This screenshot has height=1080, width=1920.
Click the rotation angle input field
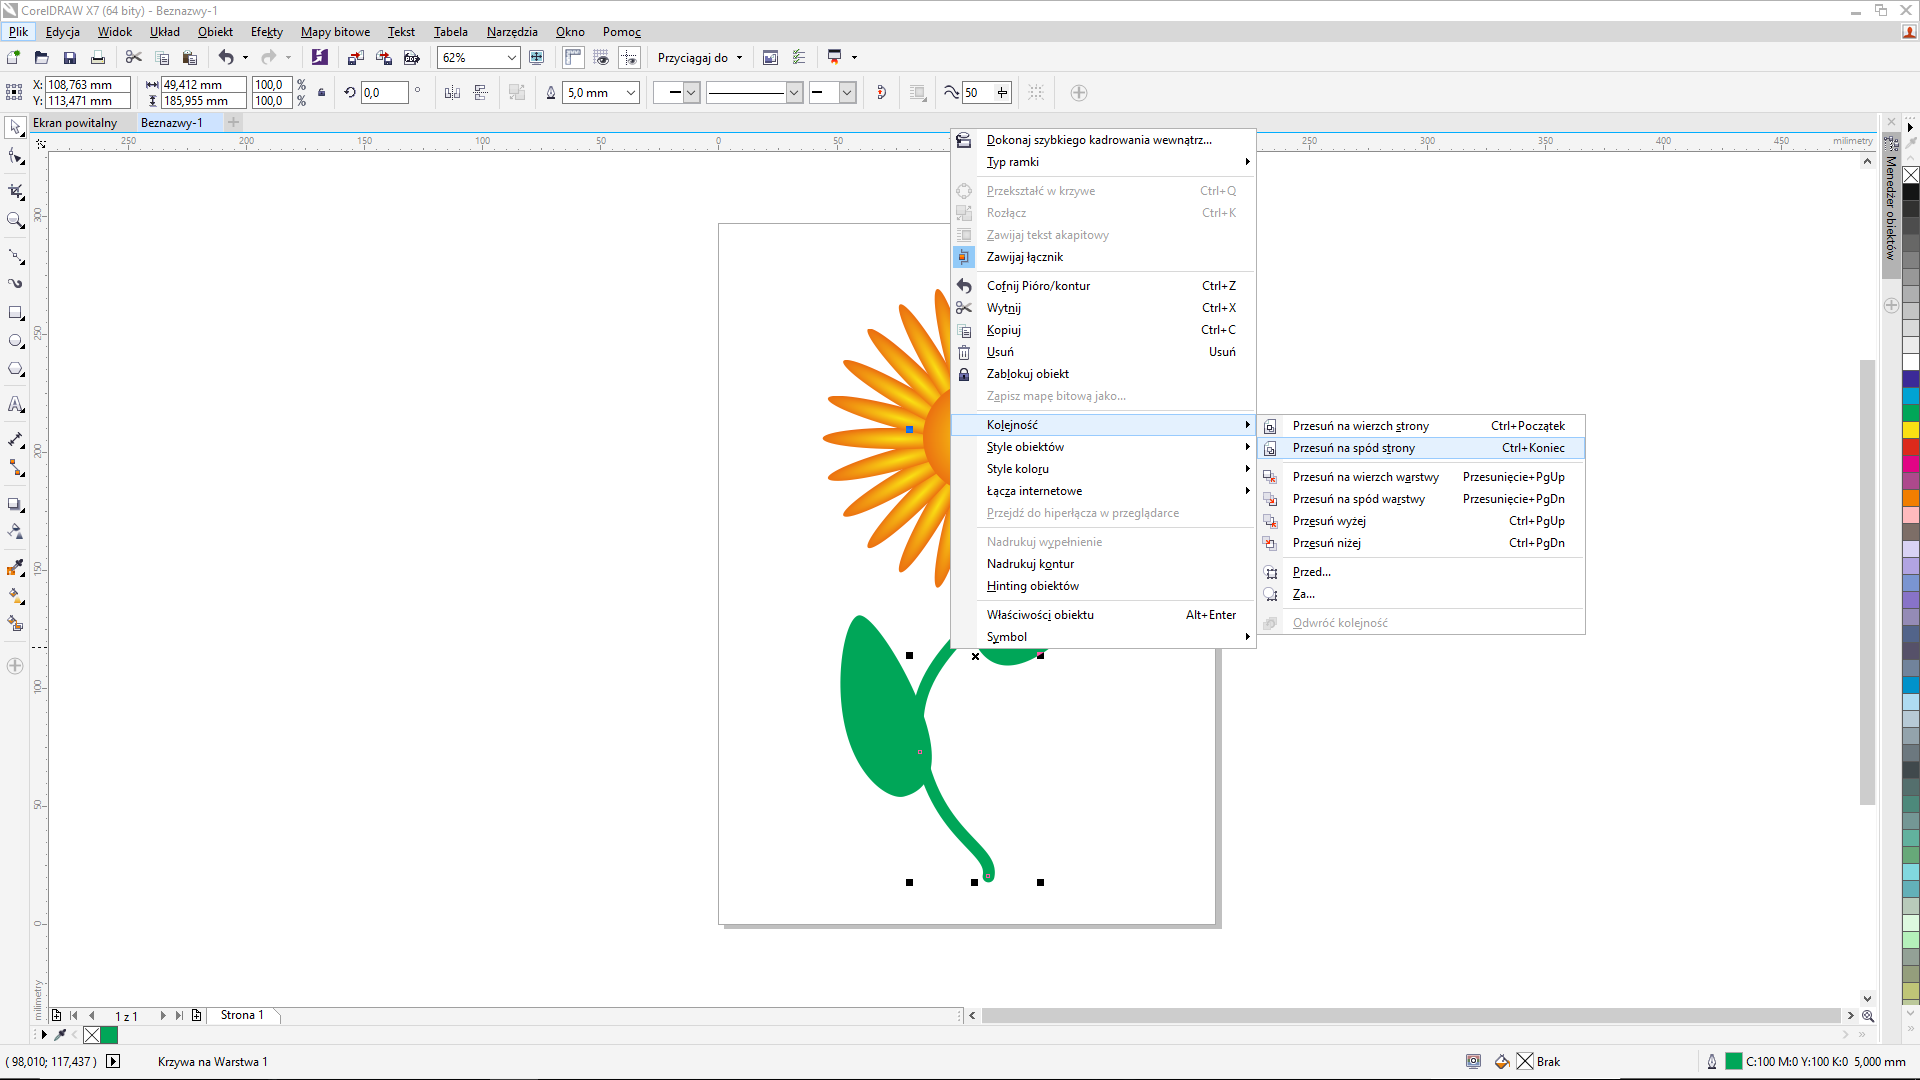[x=384, y=93]
